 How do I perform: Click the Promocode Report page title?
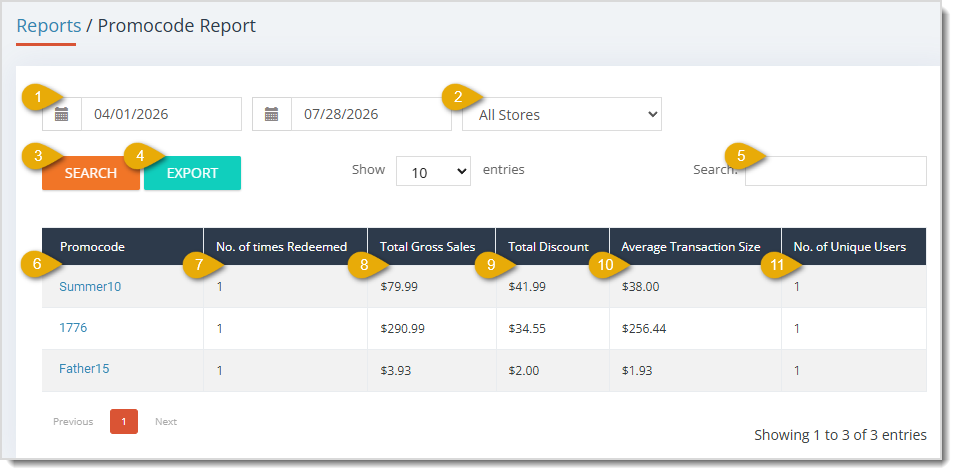pos(177,26)
